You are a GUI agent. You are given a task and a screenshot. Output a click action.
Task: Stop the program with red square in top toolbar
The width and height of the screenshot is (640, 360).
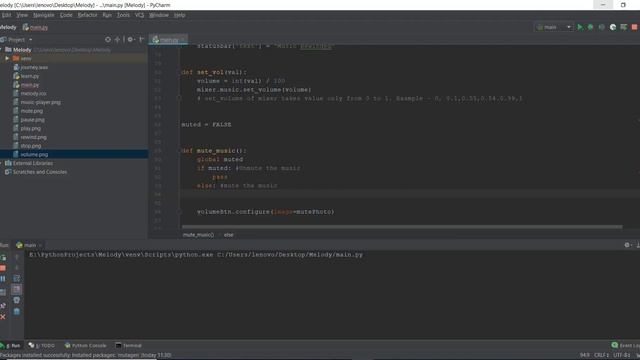coord(634,27)
